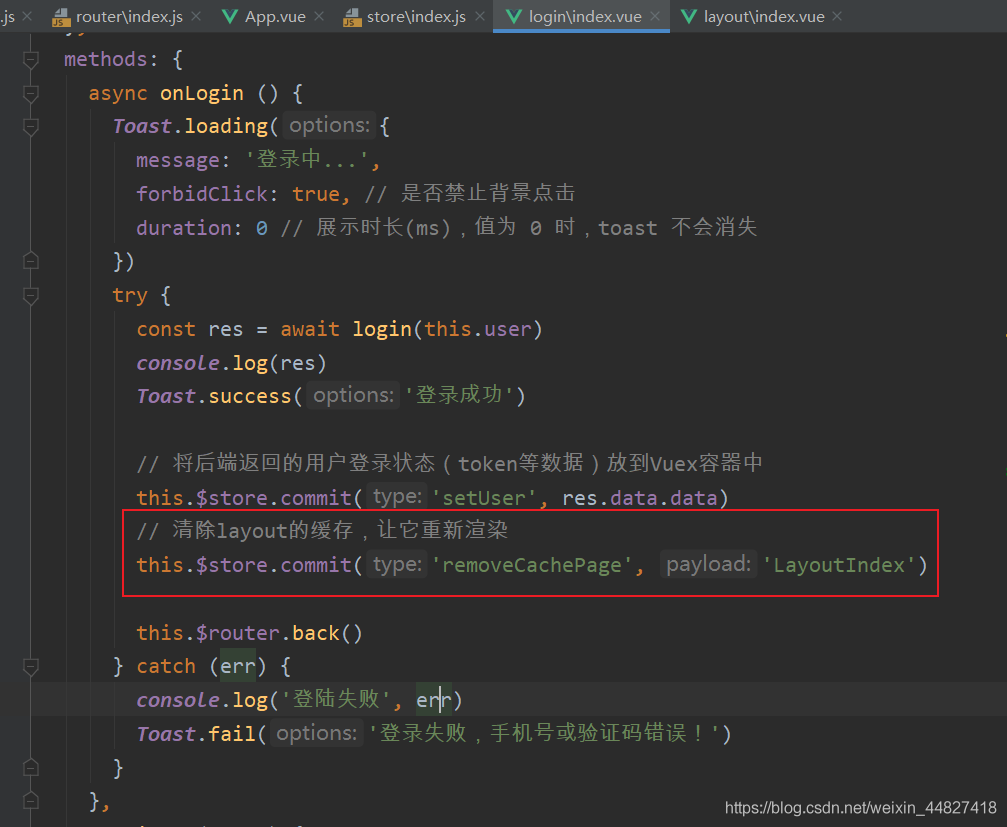Click $router in this.$router.back()

pyautogui.click(x=238, y=633)
